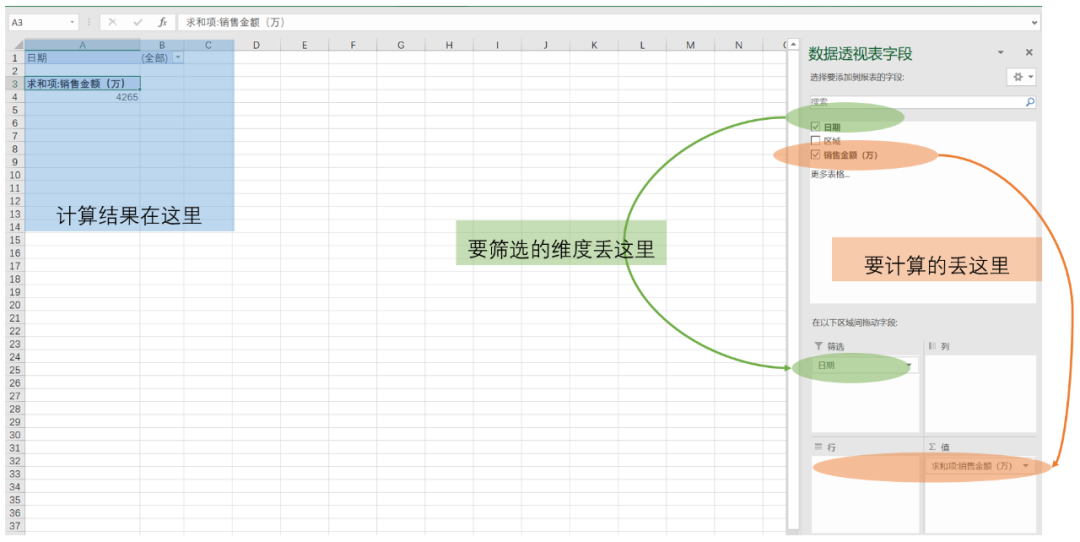Select column B header
This screenshot has width=1080, height=542.
coord(162,45)
